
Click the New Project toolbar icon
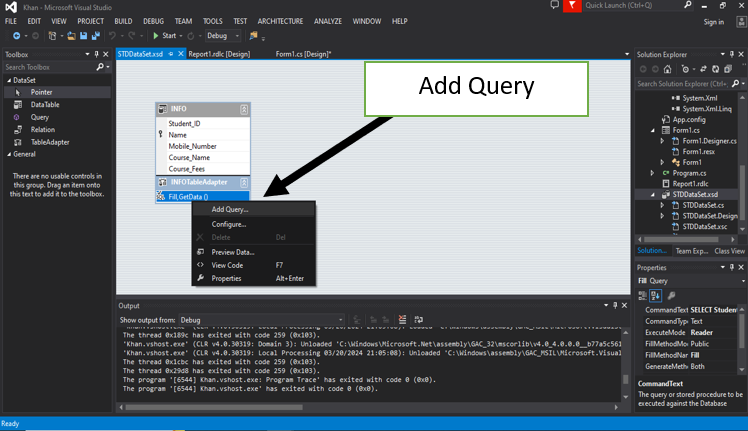pos(52,36)
